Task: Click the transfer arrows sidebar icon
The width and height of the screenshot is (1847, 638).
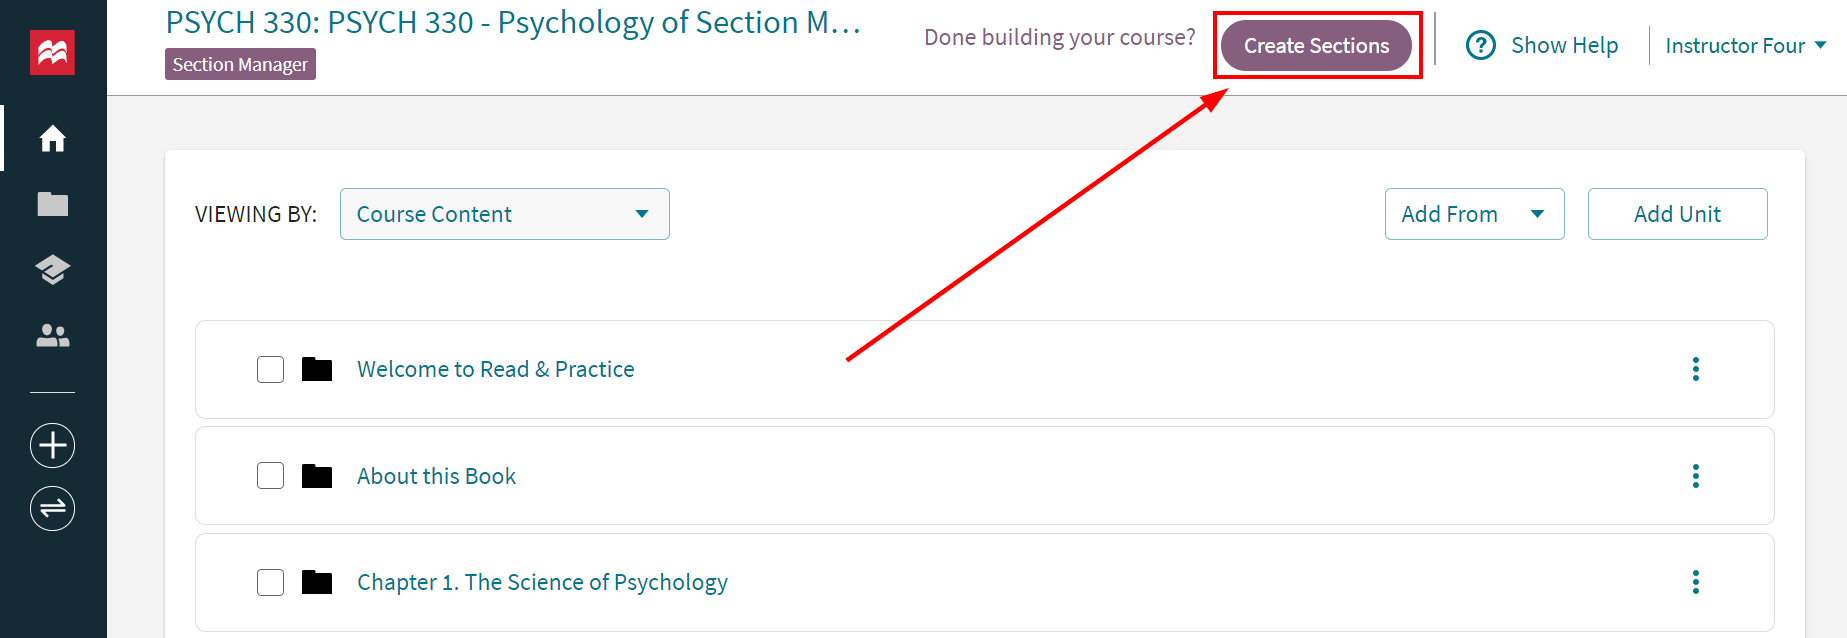Action: point(52,508)
